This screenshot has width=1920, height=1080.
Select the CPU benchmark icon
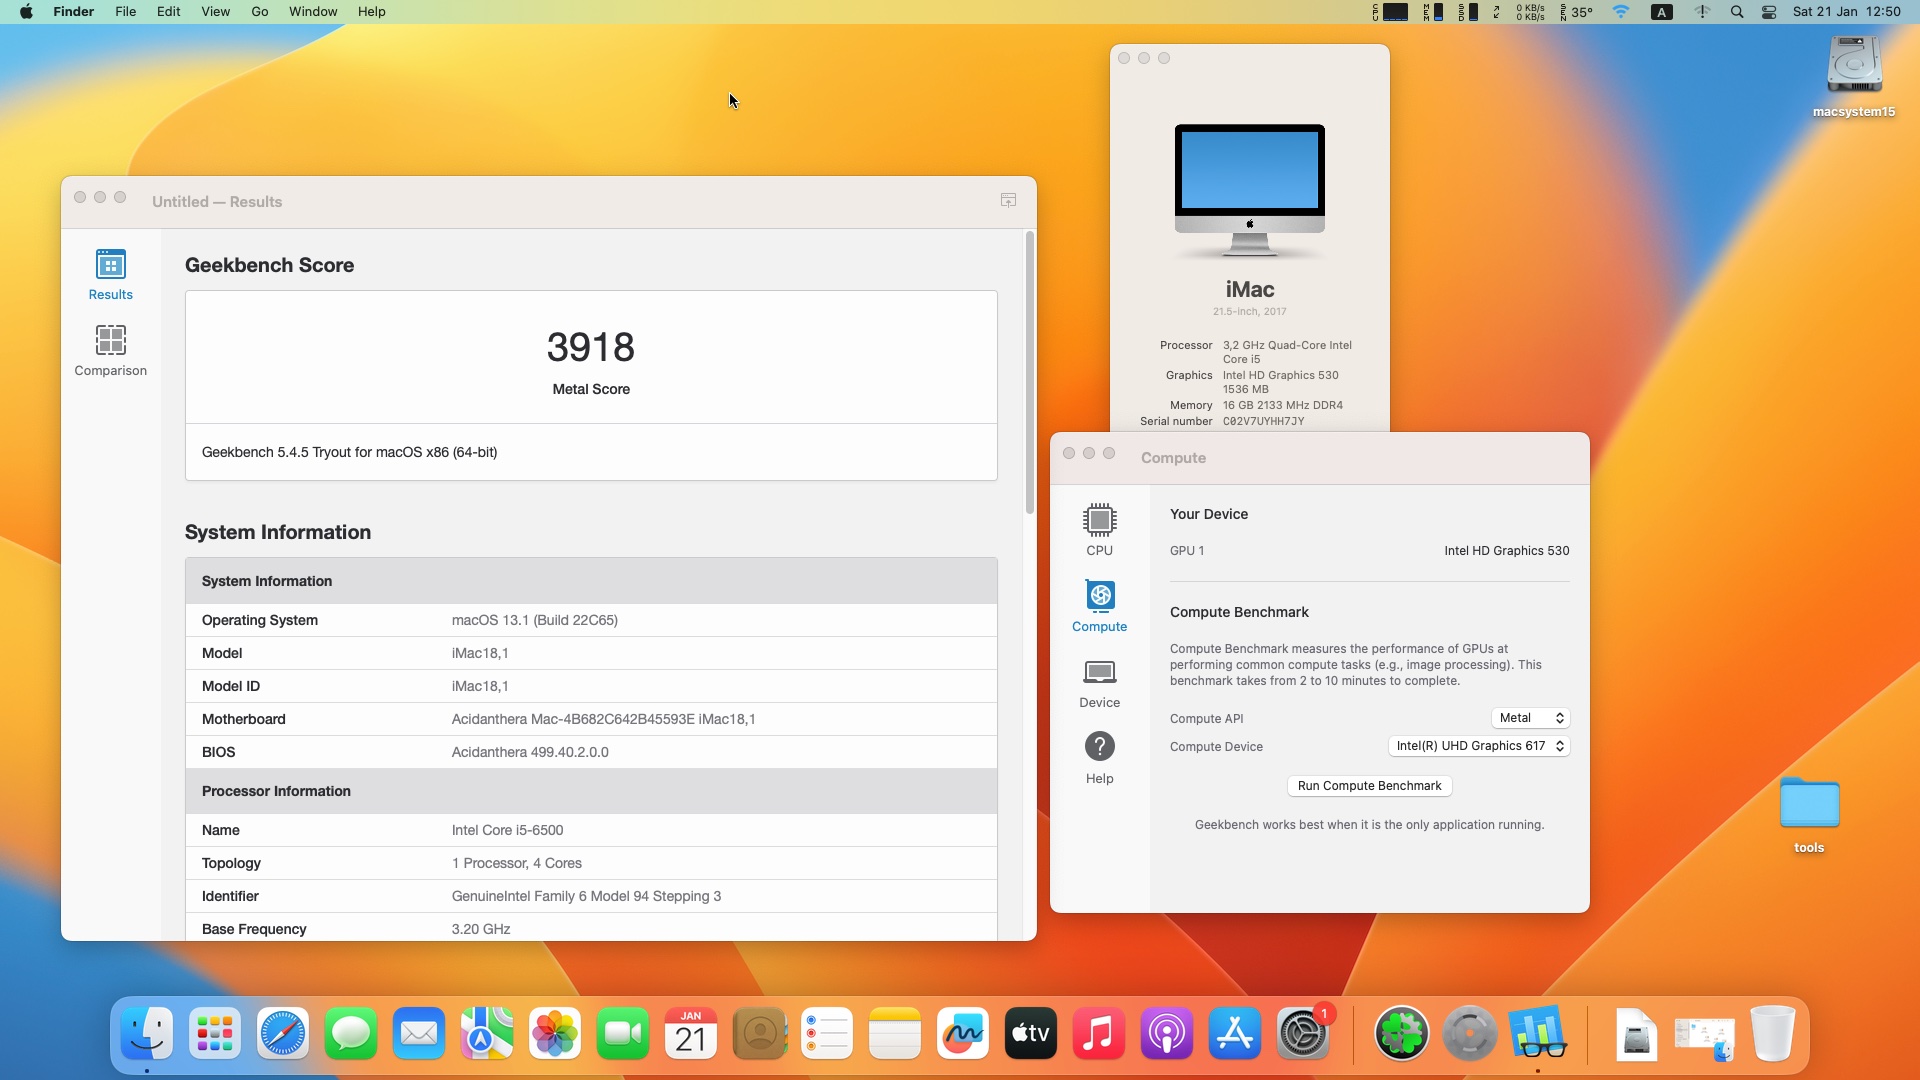(x=1099, y=530)
